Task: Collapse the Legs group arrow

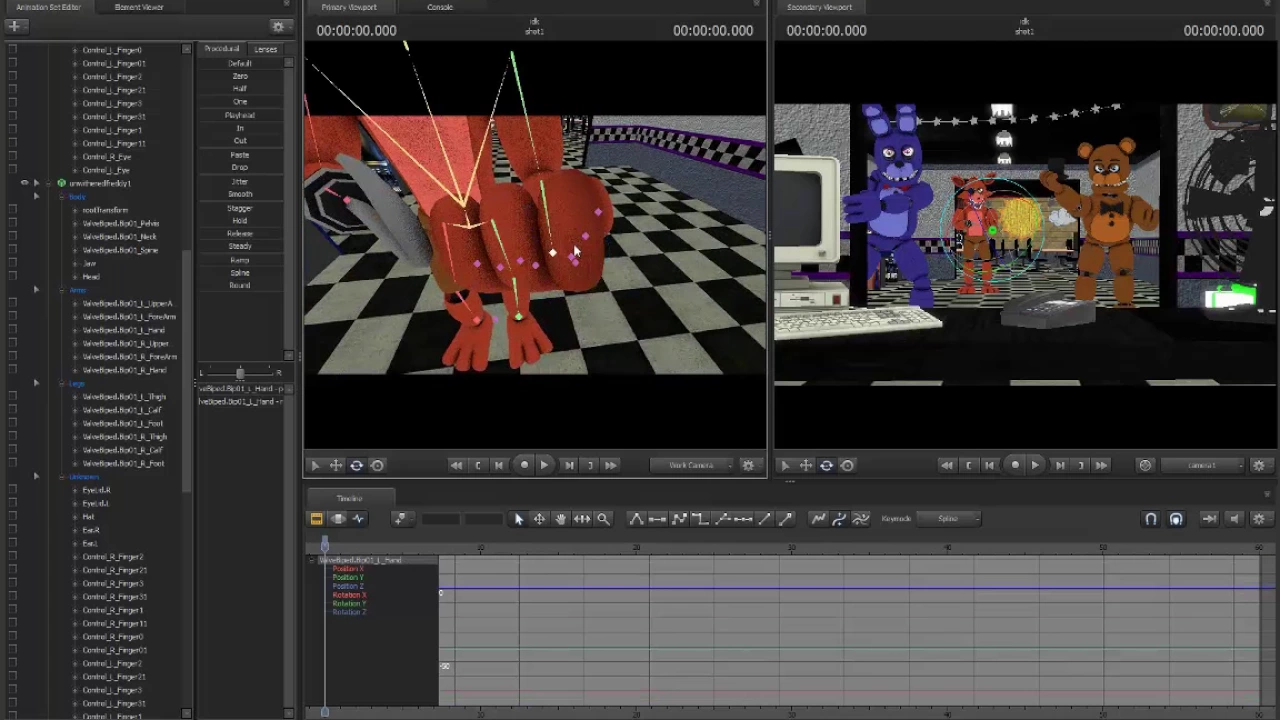Action: (36, 383)
